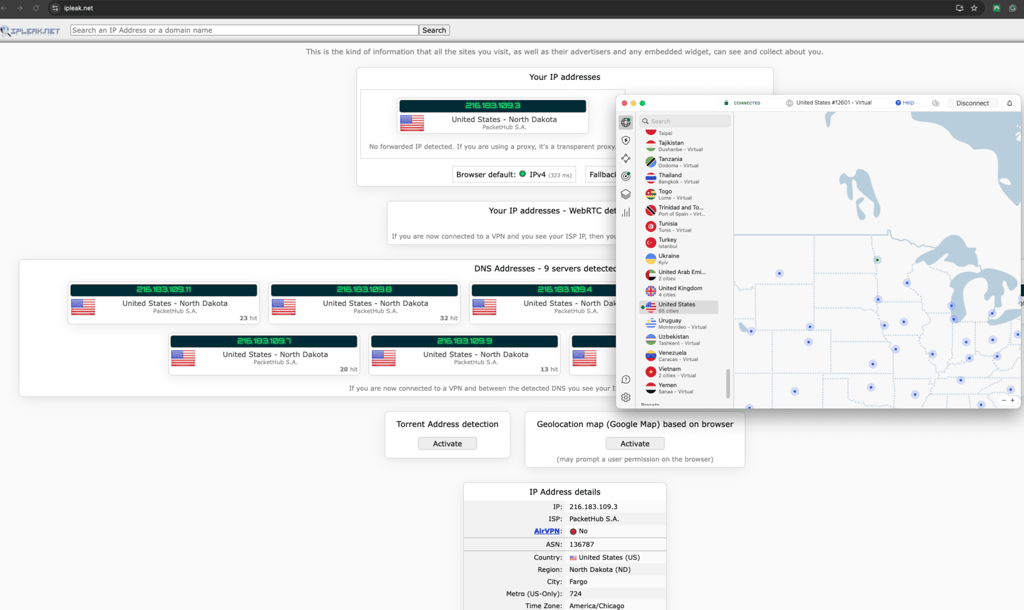Click the green connected server dot on map
Viewport: 1024px width, 610px height.
877,260
